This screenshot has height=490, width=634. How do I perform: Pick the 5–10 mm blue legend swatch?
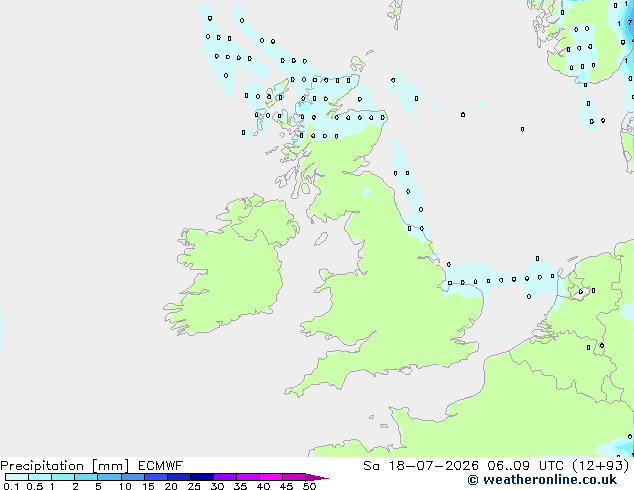coord(110,477)
